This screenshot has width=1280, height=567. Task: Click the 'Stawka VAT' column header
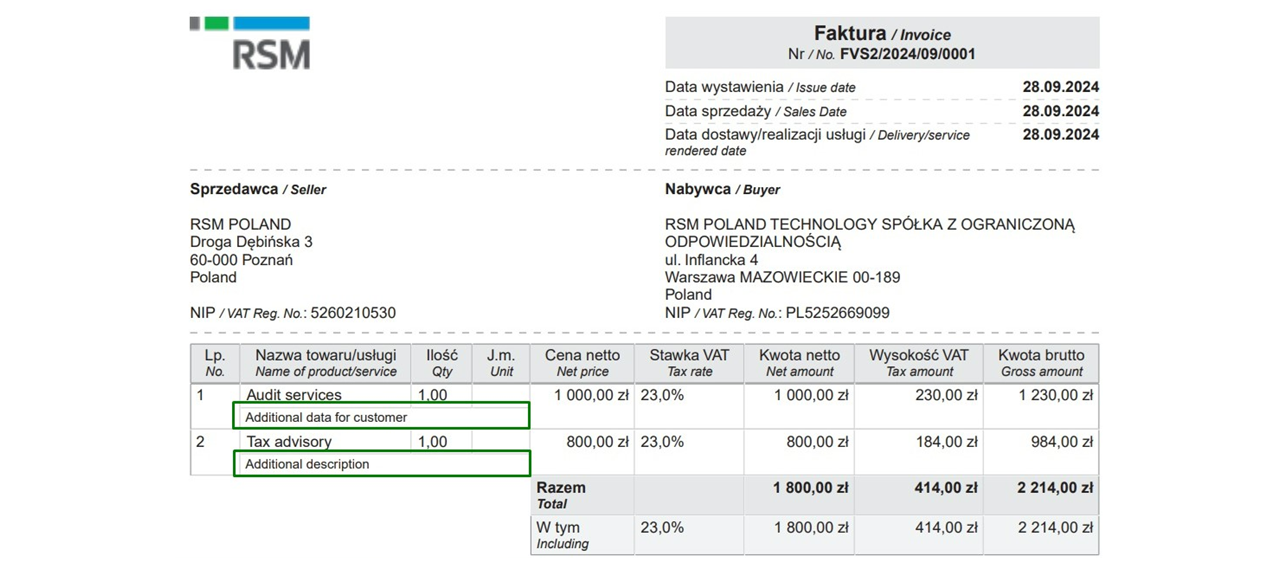689,363
